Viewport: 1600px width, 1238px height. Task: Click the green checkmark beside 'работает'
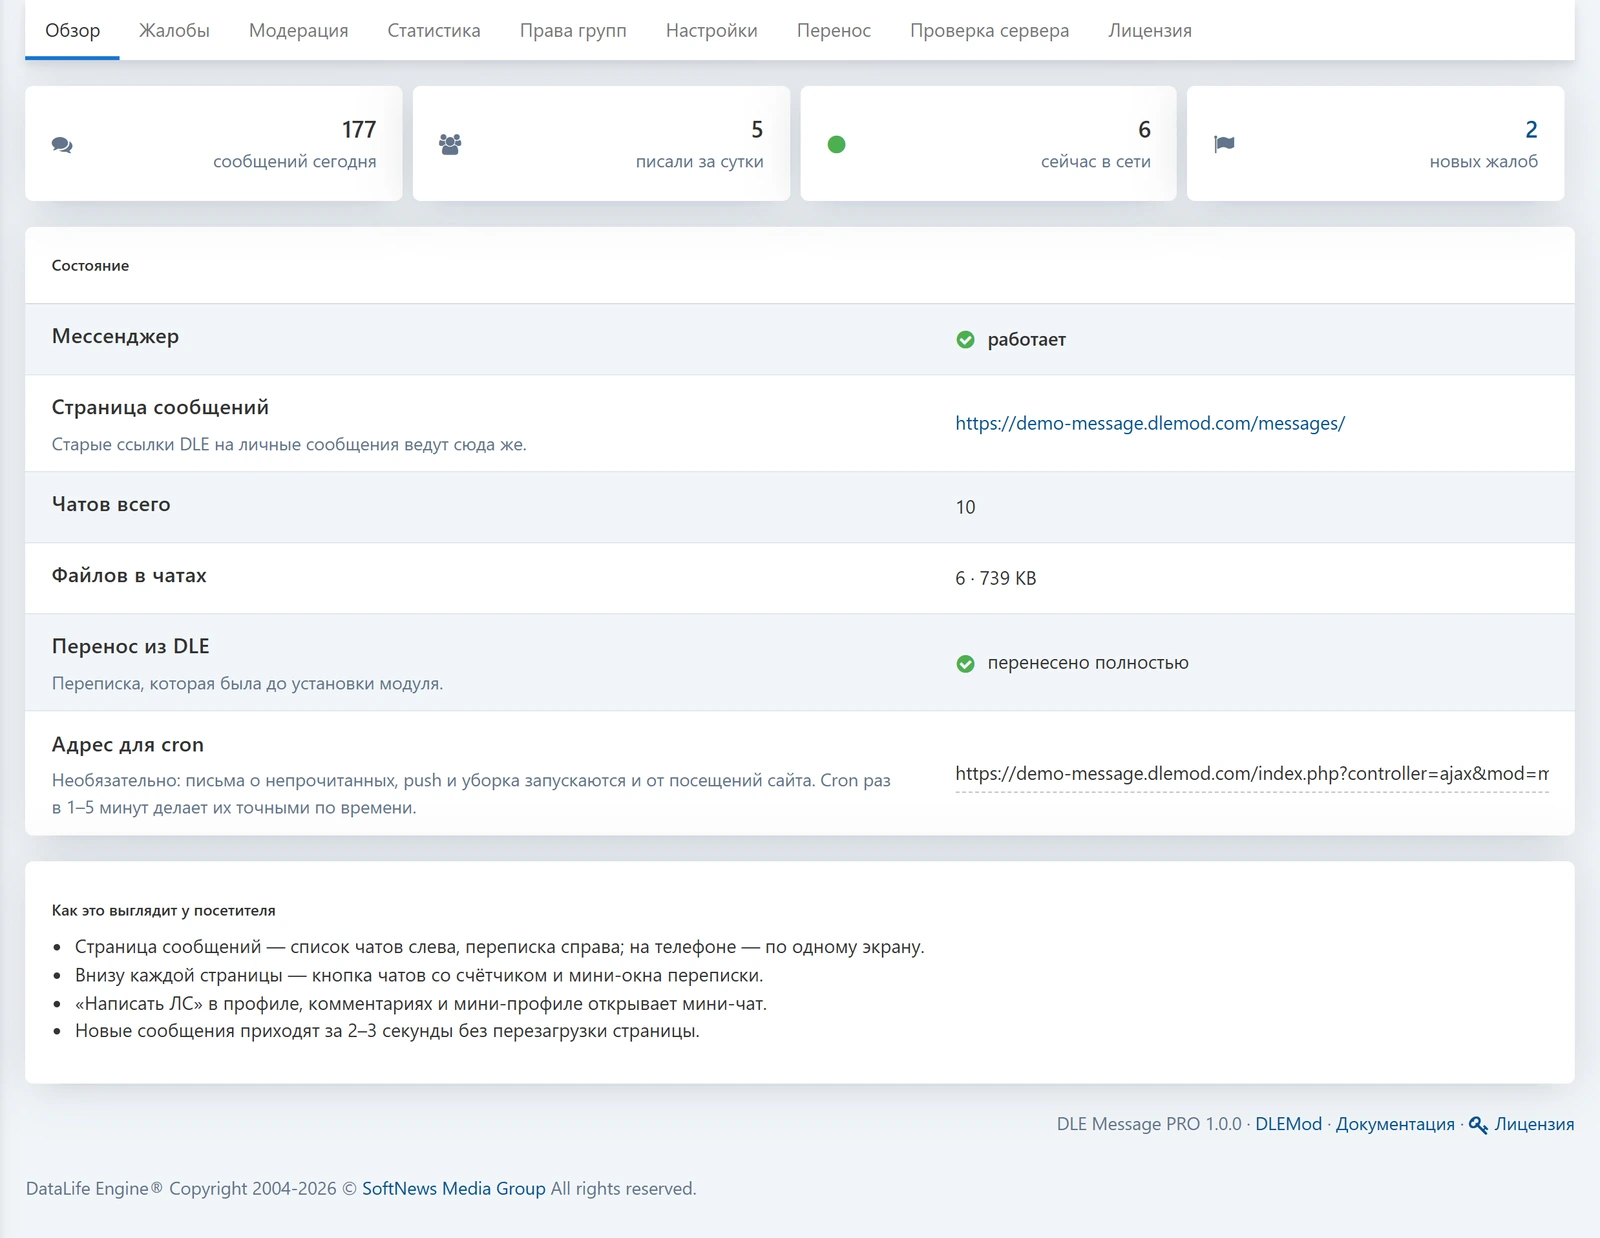click(x=965, y=340)
